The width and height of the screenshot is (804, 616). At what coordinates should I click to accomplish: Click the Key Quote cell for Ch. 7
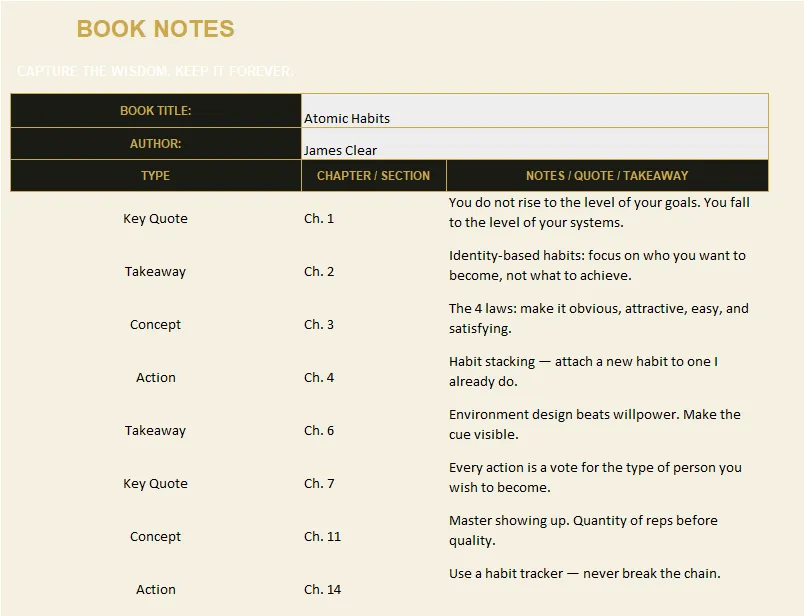pyautogui.click(x=156, y=483)
